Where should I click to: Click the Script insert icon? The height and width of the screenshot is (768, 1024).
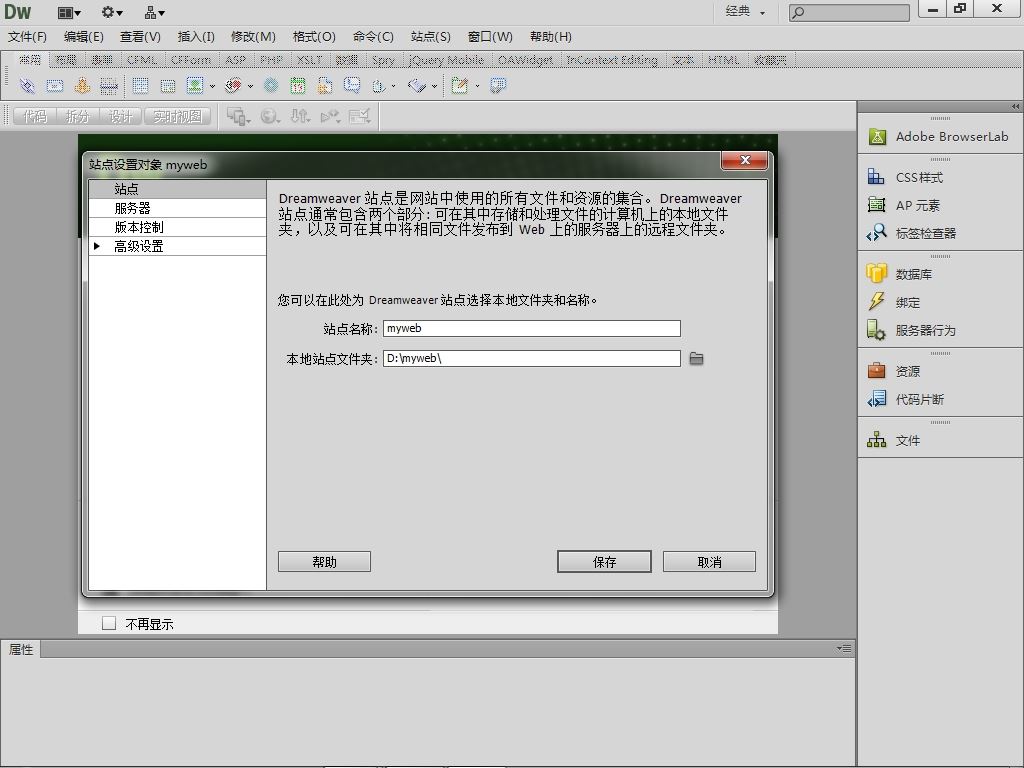click(417, 86)
